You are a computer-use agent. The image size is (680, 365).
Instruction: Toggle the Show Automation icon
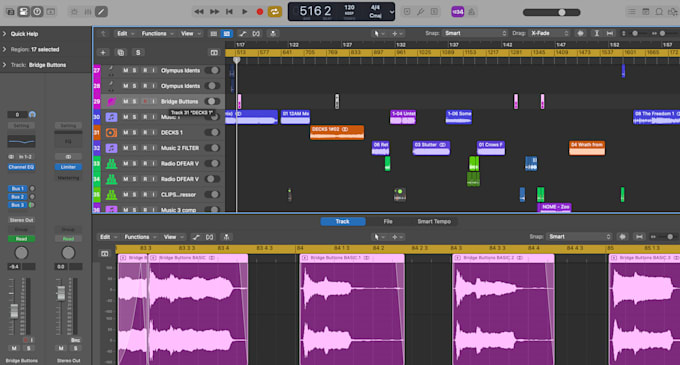pyautogui.click(x=242, y=33)
